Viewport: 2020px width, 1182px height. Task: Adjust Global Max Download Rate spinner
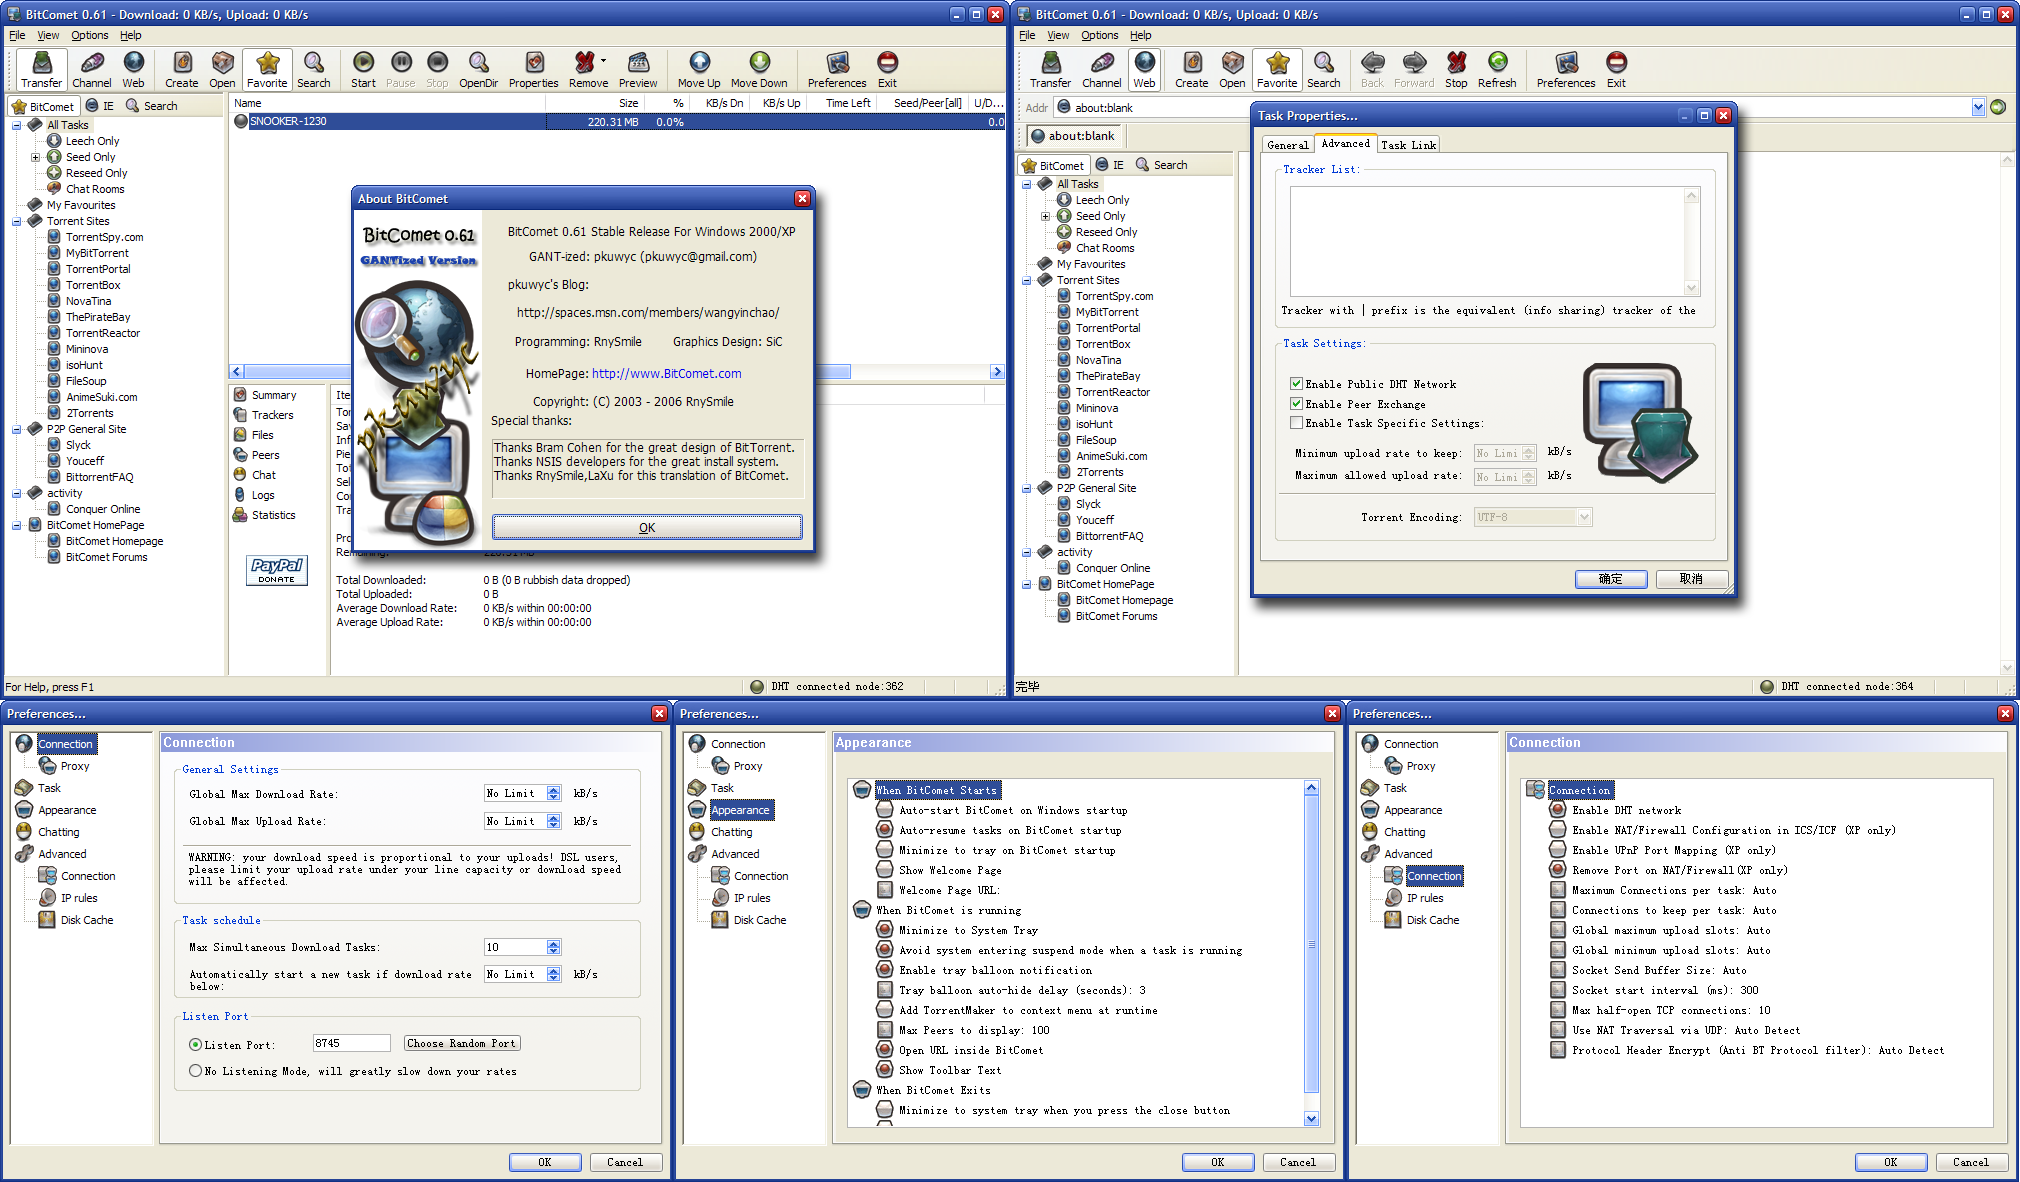[554, 793]
